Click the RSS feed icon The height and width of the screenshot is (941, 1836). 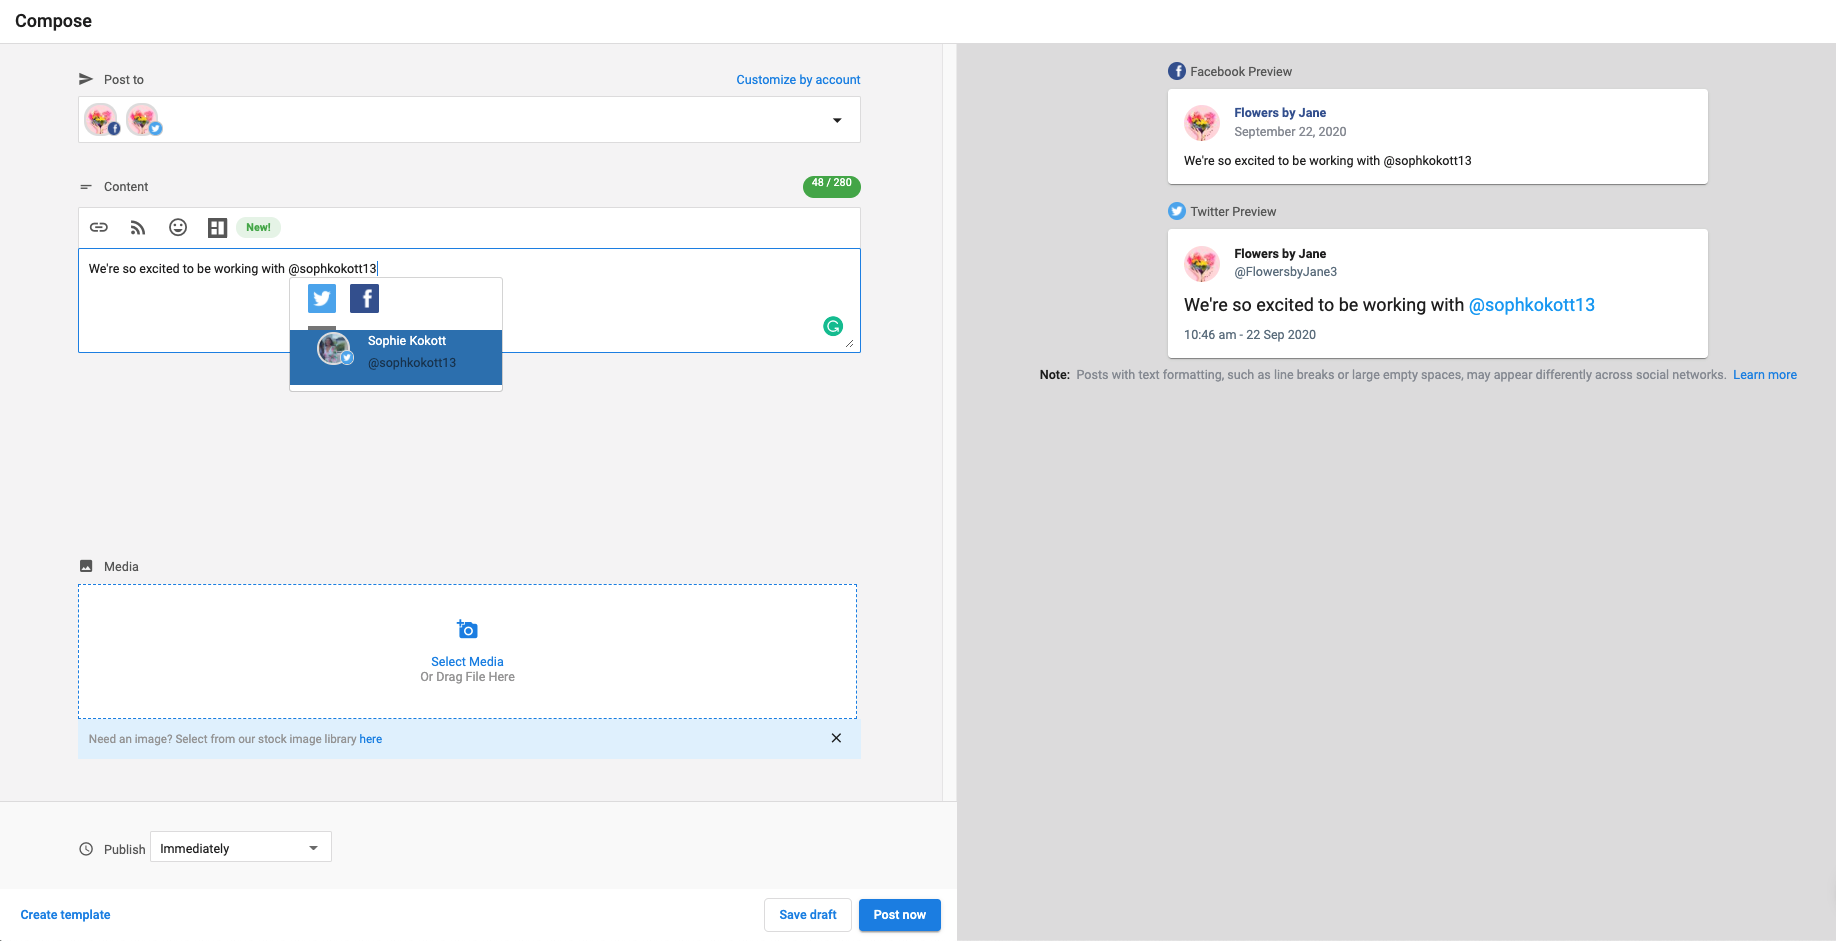(138, 228)
